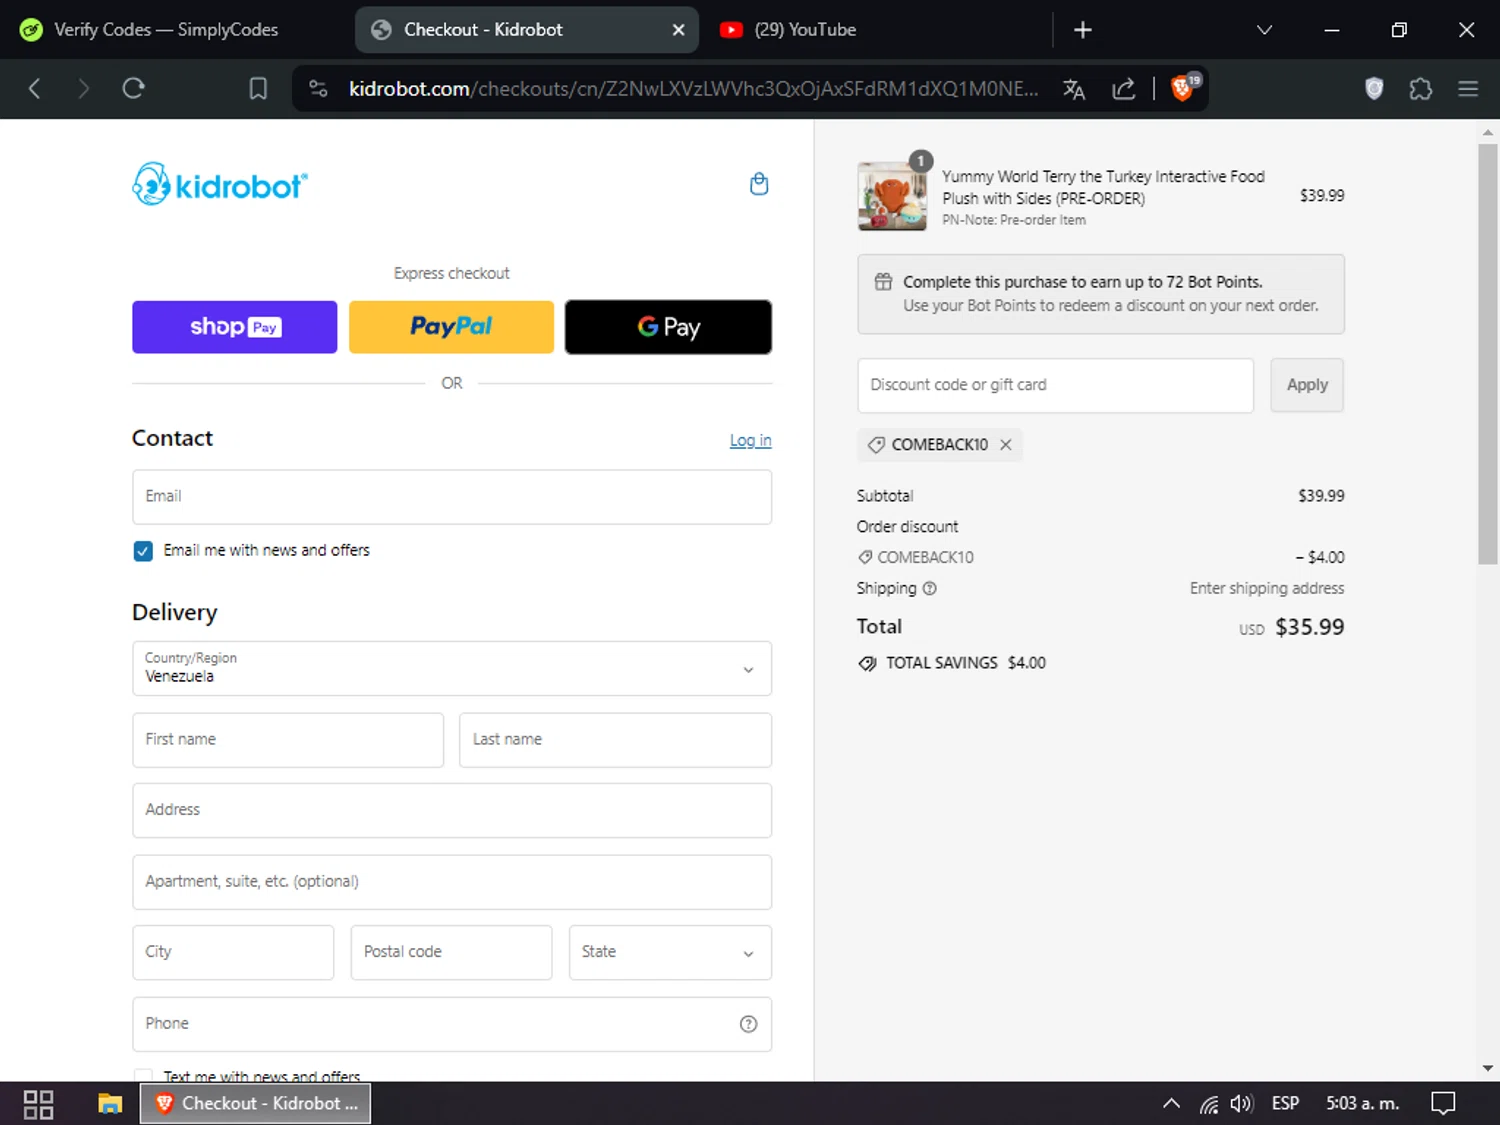Image resolution: width=1500 pixels, height=1125 pixels.
Task: Click the Log in link
Action: [750, 441]
